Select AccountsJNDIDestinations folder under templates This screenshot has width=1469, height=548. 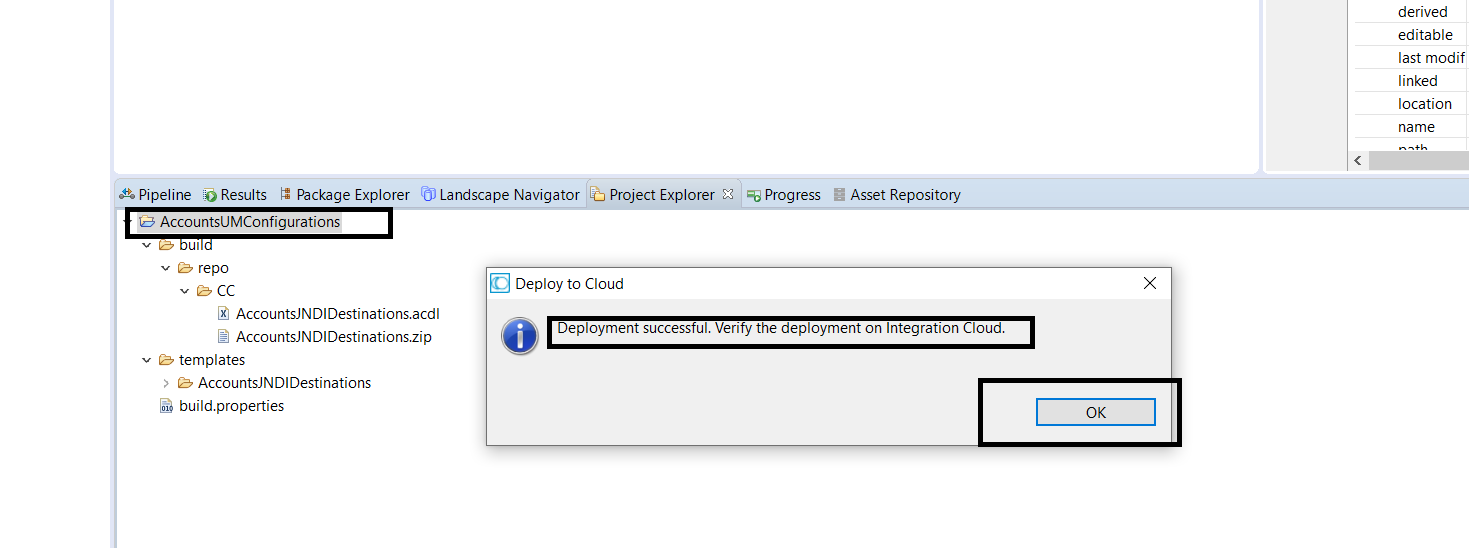click(284, 383)
